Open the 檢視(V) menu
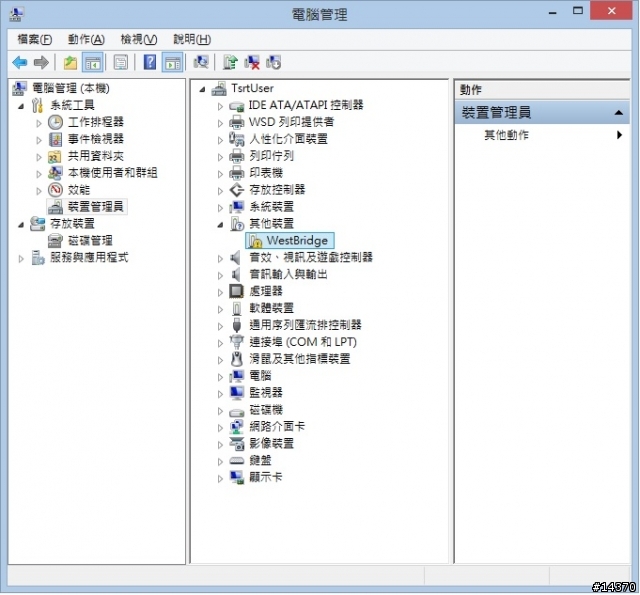The image size is (640, 595). 139,40
